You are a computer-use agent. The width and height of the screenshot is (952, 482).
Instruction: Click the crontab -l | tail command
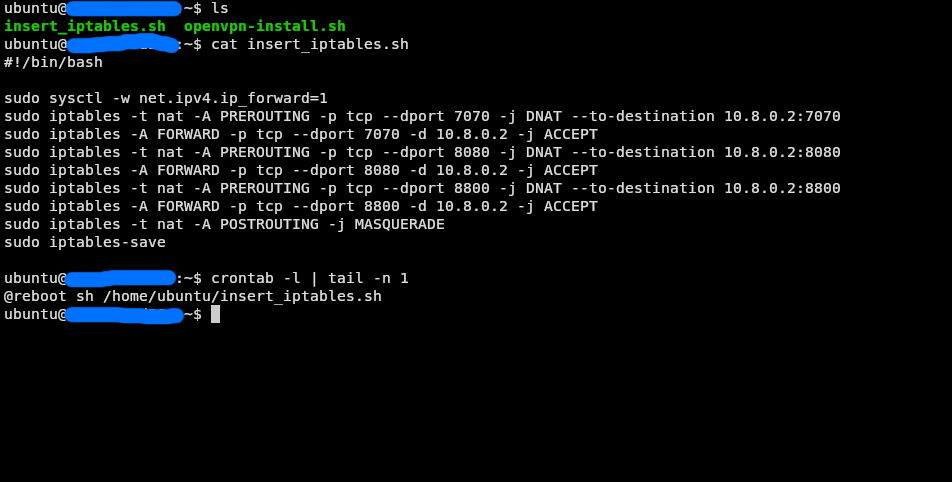click(310, 278)
